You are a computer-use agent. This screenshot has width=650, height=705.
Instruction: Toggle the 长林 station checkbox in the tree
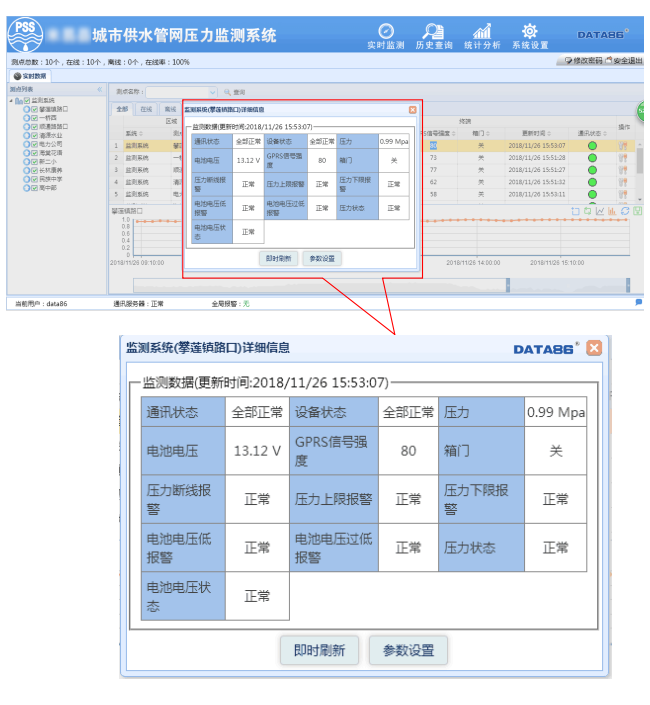tap(34, 170)
